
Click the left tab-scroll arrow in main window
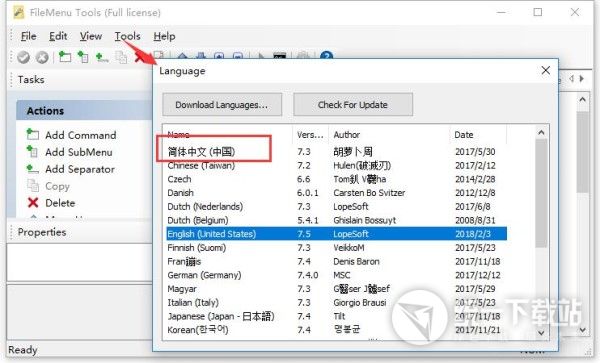click(571, 78)
